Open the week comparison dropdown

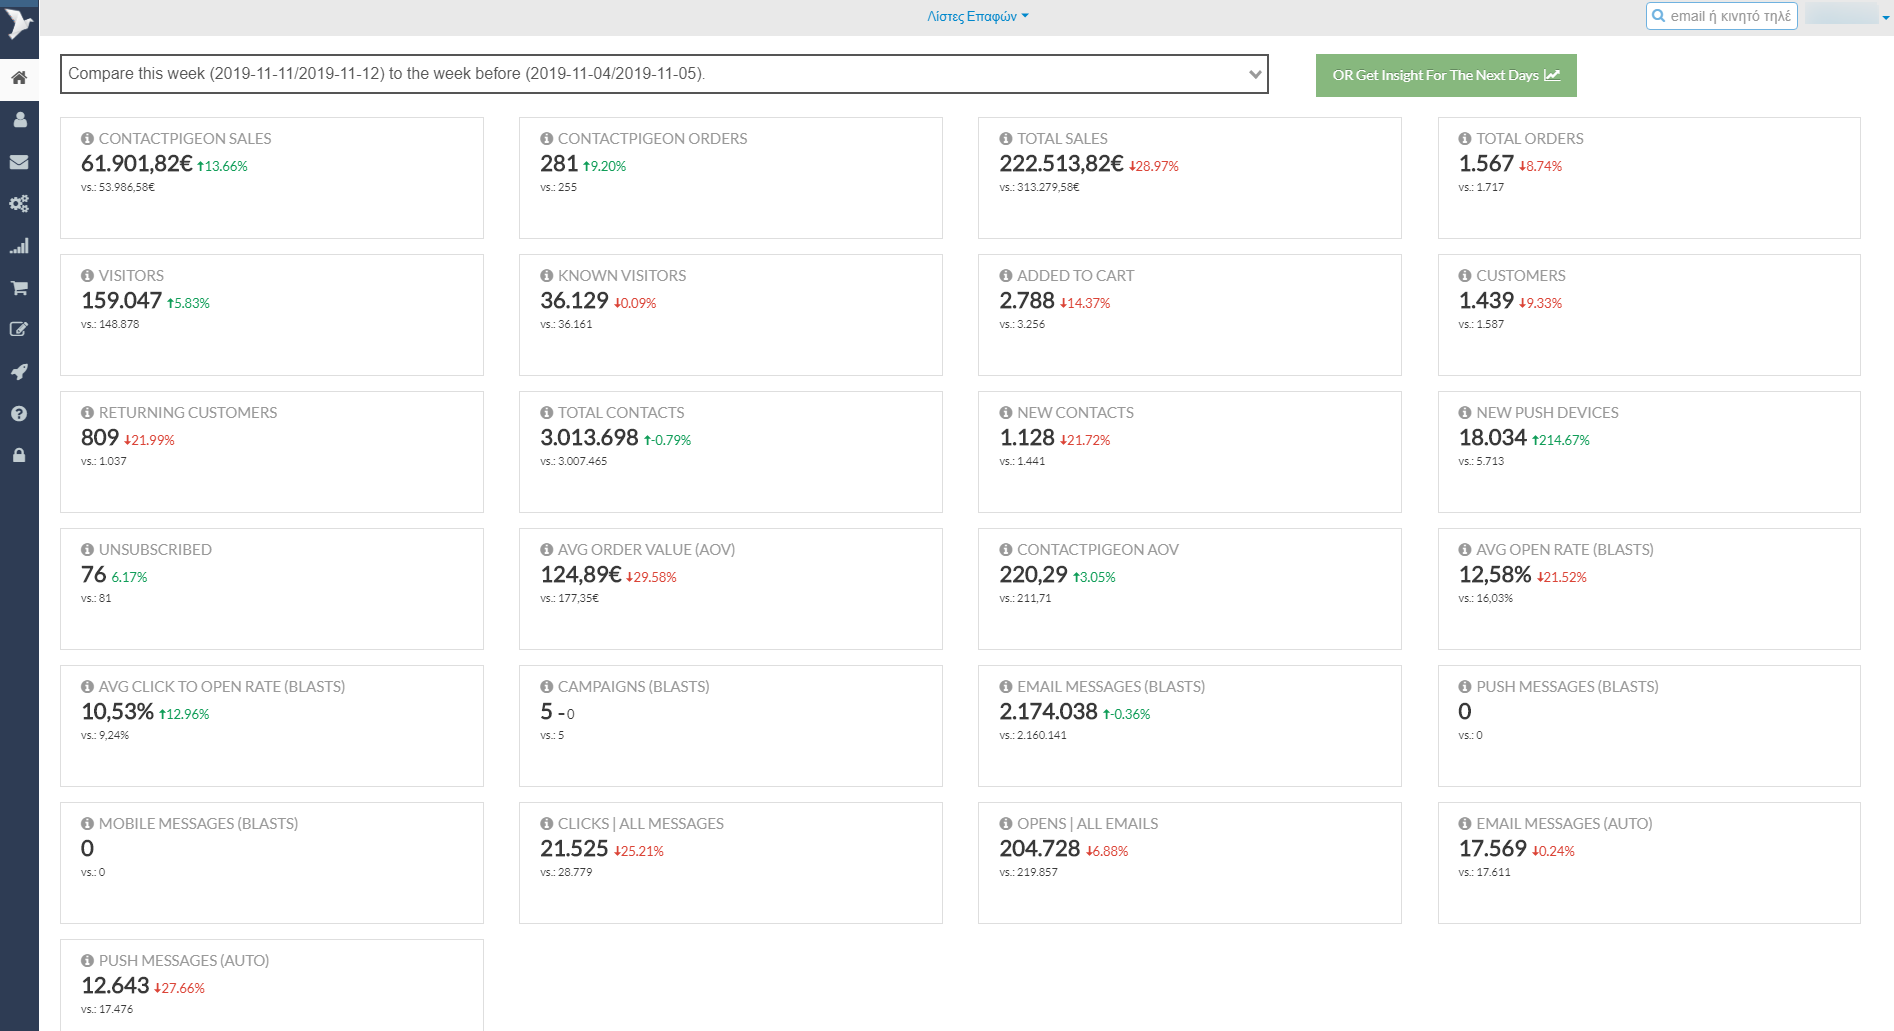pos(664,74)
